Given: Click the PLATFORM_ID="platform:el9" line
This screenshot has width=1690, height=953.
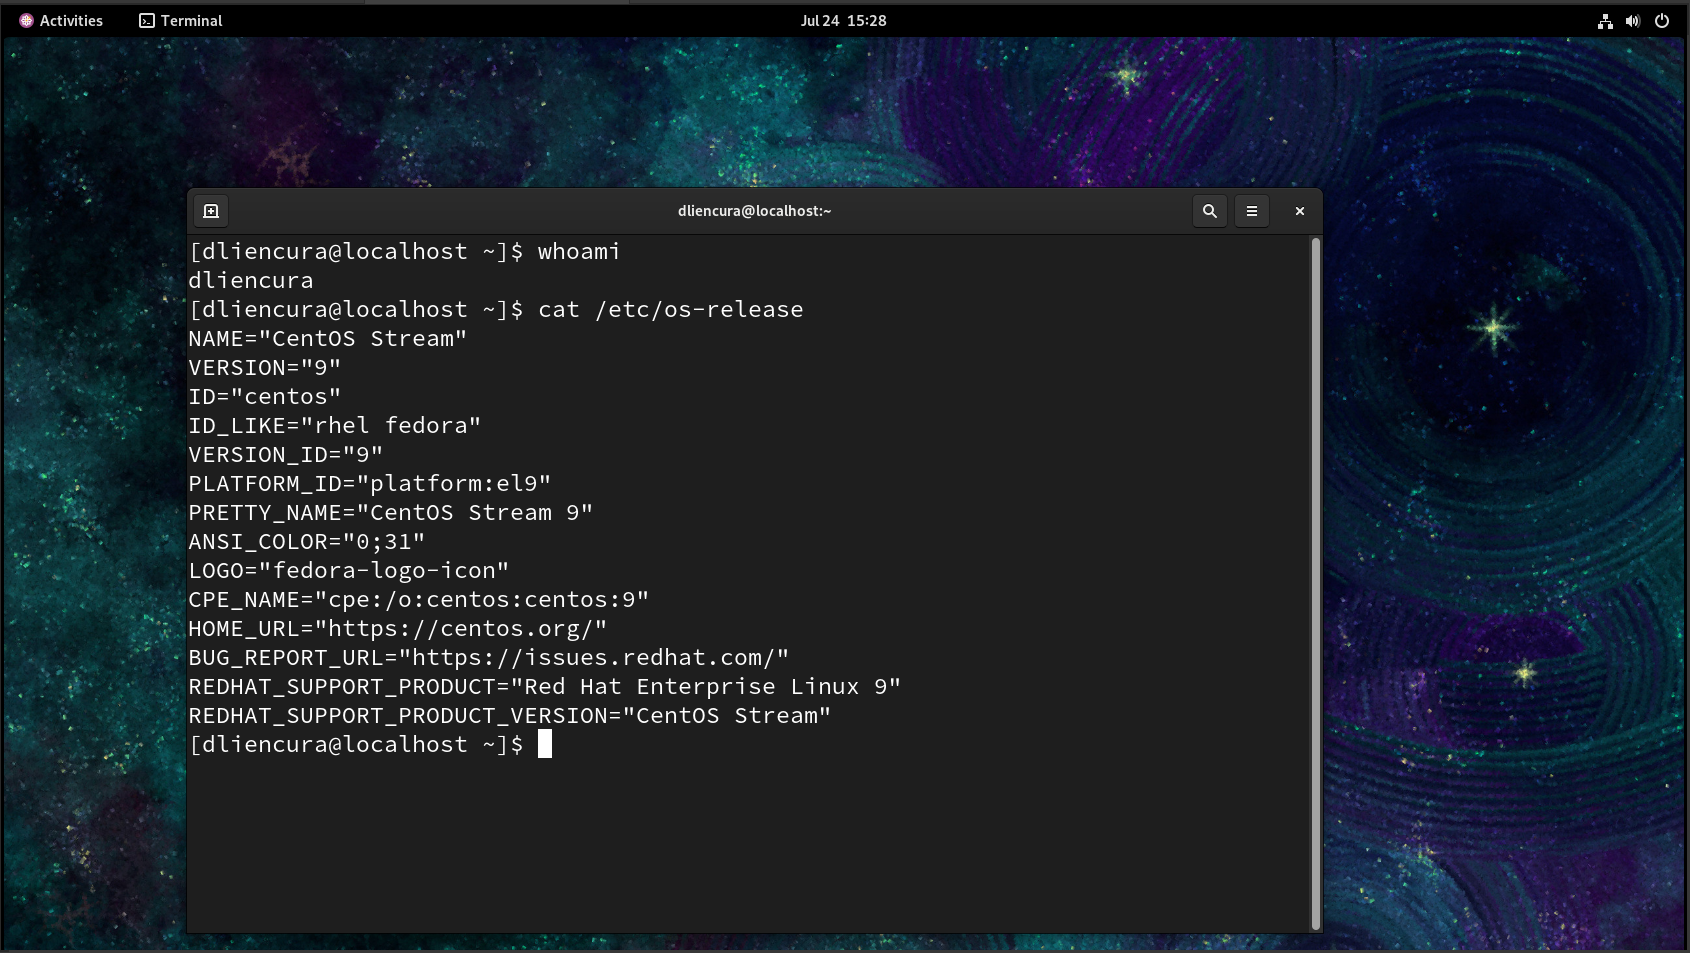Looking at the screenshot, I should [370, 484].
